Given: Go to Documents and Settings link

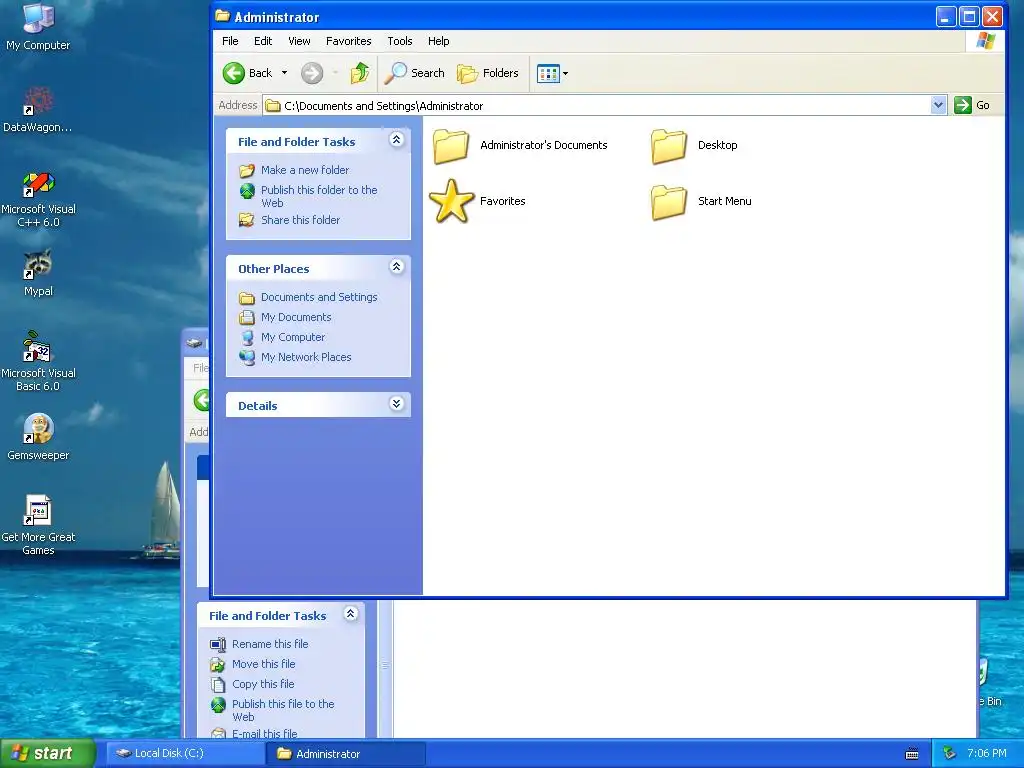Looking at the screenshot, I should point(319,297).
